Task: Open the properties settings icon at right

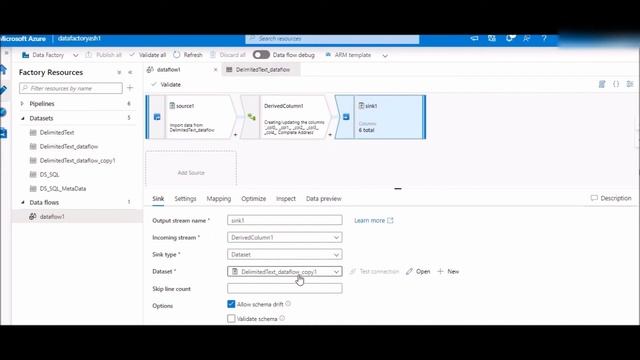Action: point(630,84)
